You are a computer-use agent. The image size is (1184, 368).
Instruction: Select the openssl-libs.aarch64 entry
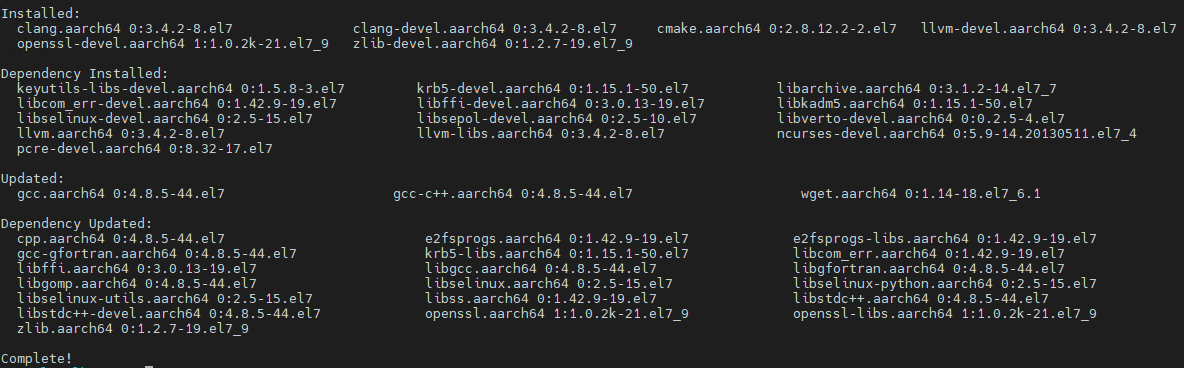pos(945,314)
